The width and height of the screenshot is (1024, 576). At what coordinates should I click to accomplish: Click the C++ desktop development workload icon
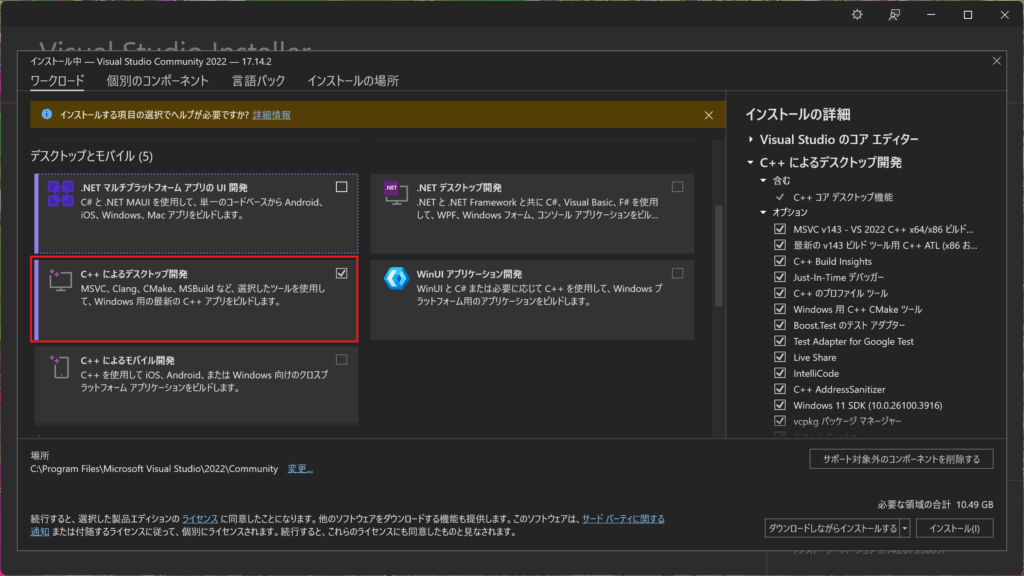click(x=60, y=280)
